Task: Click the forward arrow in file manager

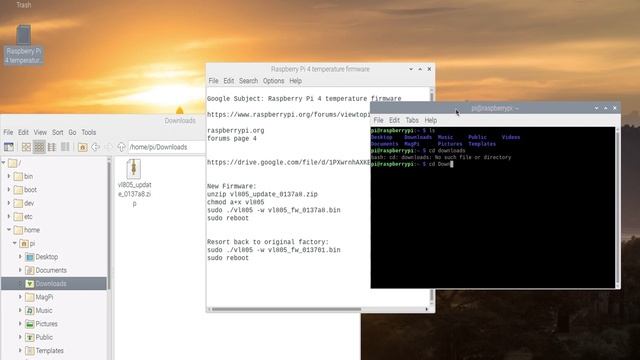Action: [109, 147]
